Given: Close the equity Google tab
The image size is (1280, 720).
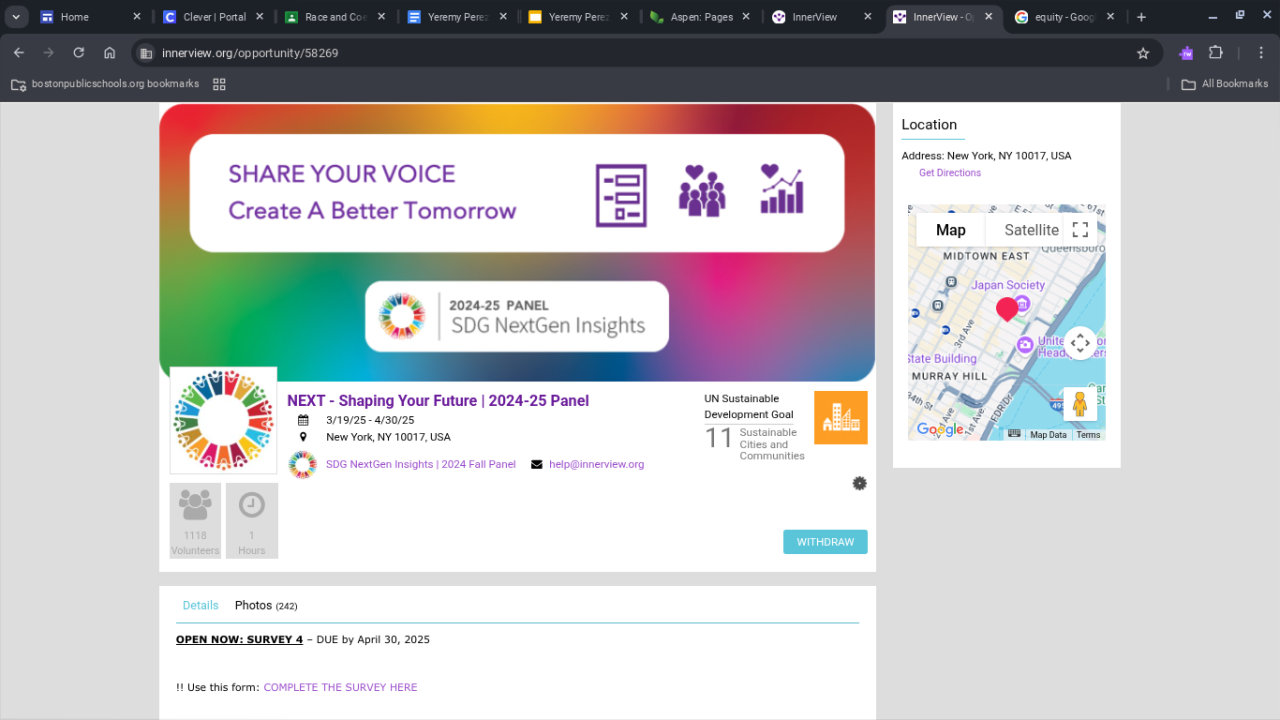Looking at the screenshot, I should [1110, 17].
